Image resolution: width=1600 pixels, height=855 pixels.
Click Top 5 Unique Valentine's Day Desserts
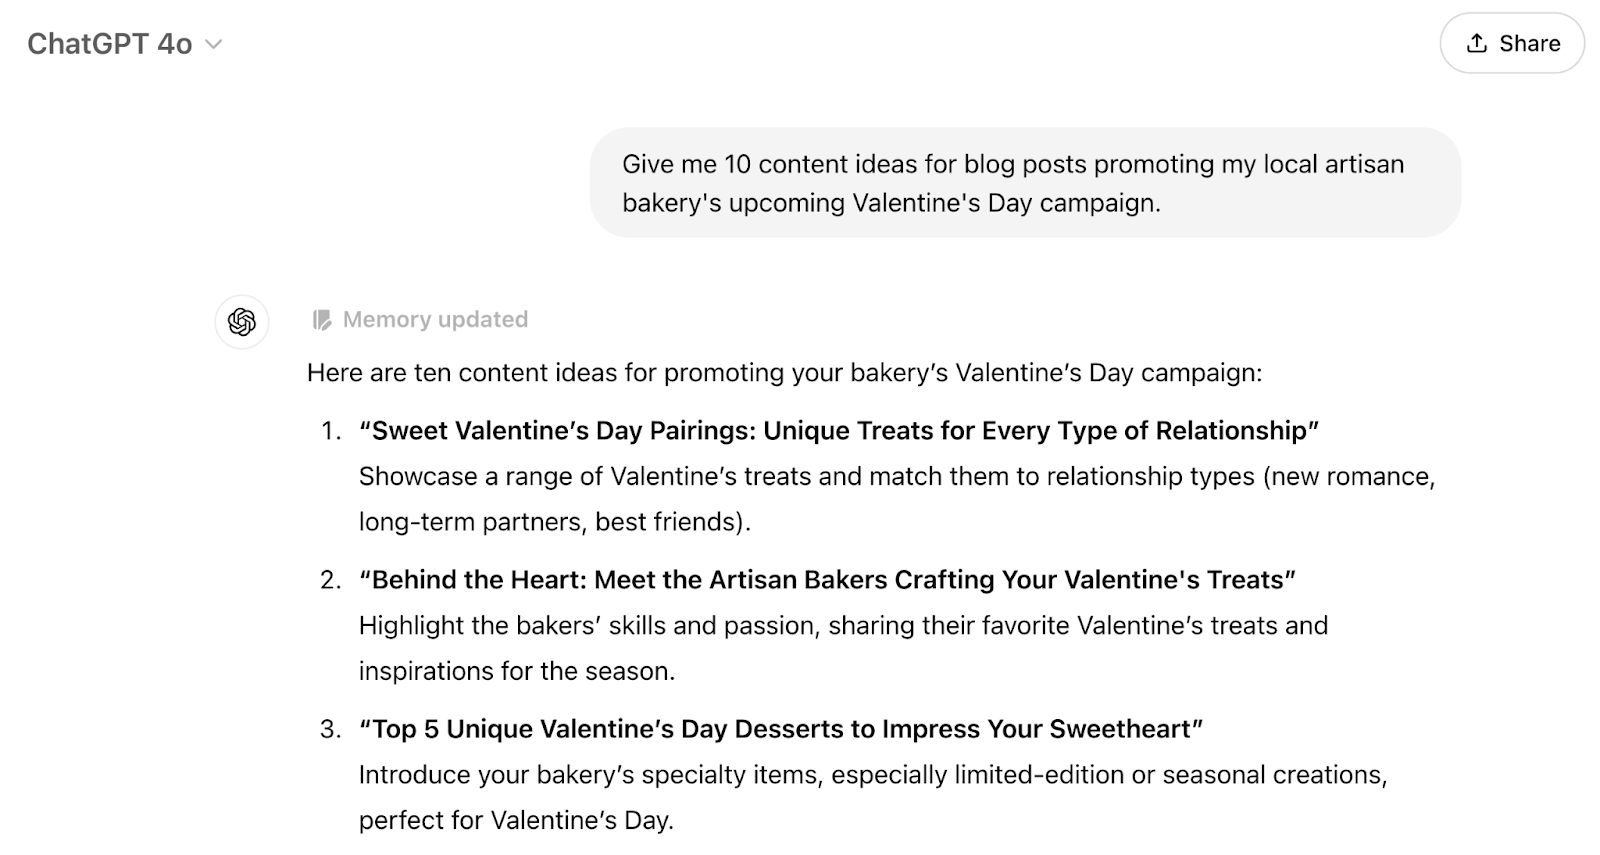pos(782,729)
